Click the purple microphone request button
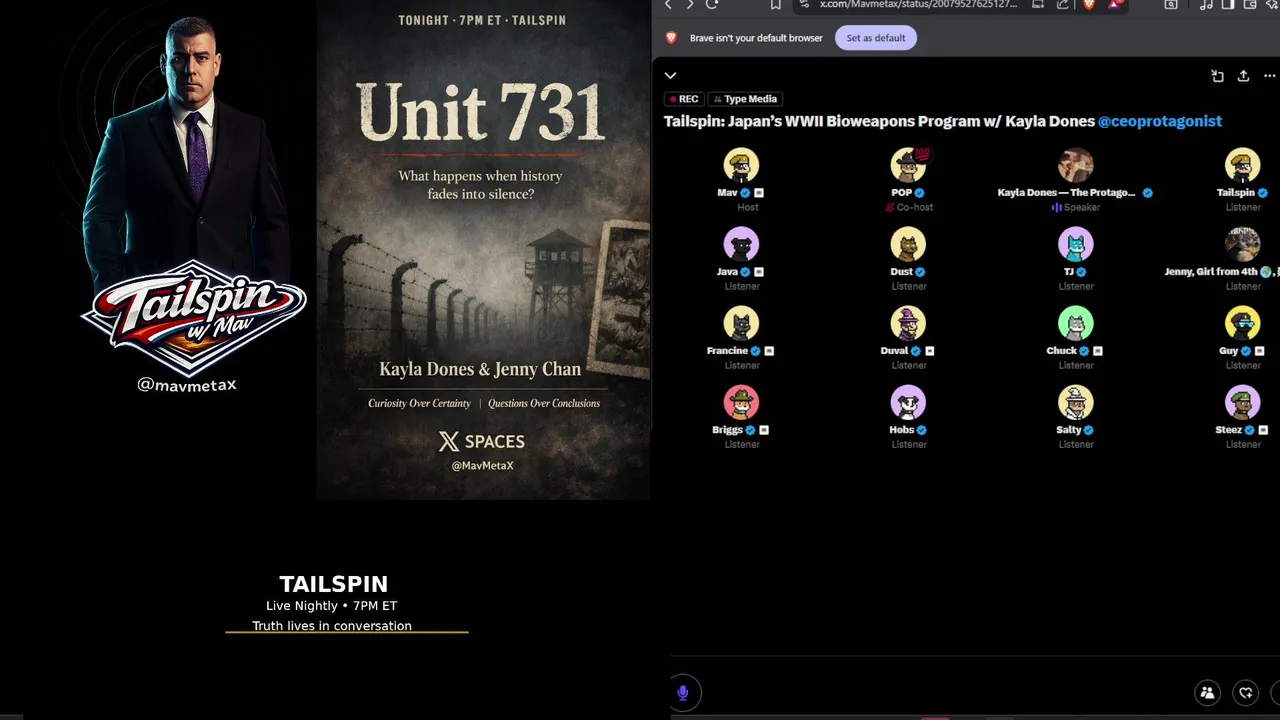 coord(683,692)
